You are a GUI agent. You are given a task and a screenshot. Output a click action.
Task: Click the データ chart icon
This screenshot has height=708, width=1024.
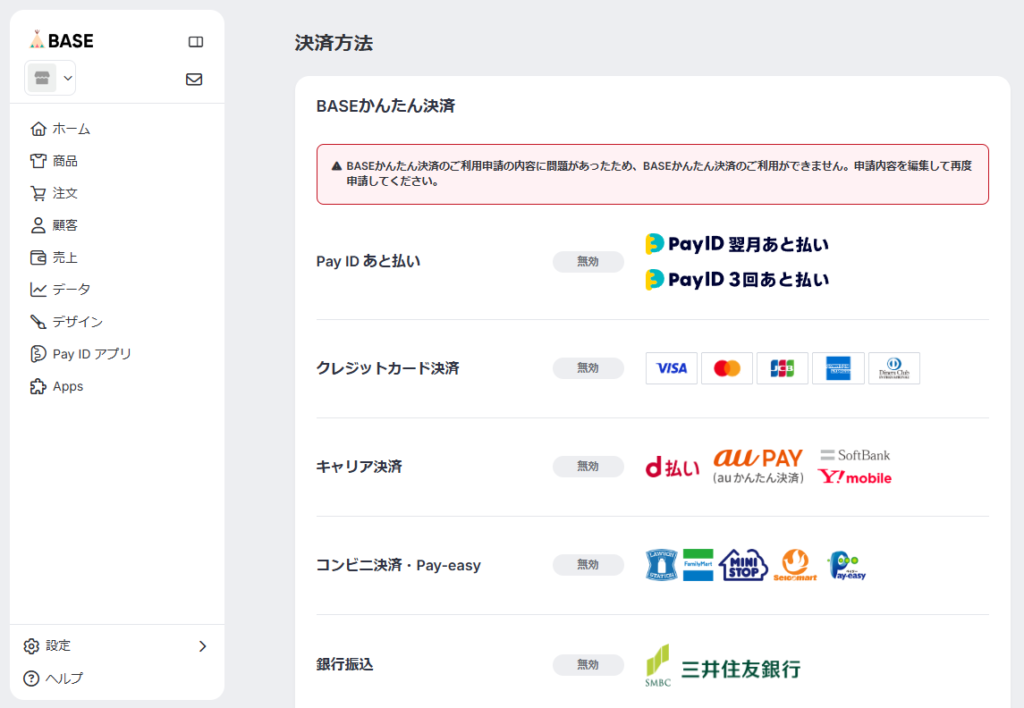tap(39, 289)
